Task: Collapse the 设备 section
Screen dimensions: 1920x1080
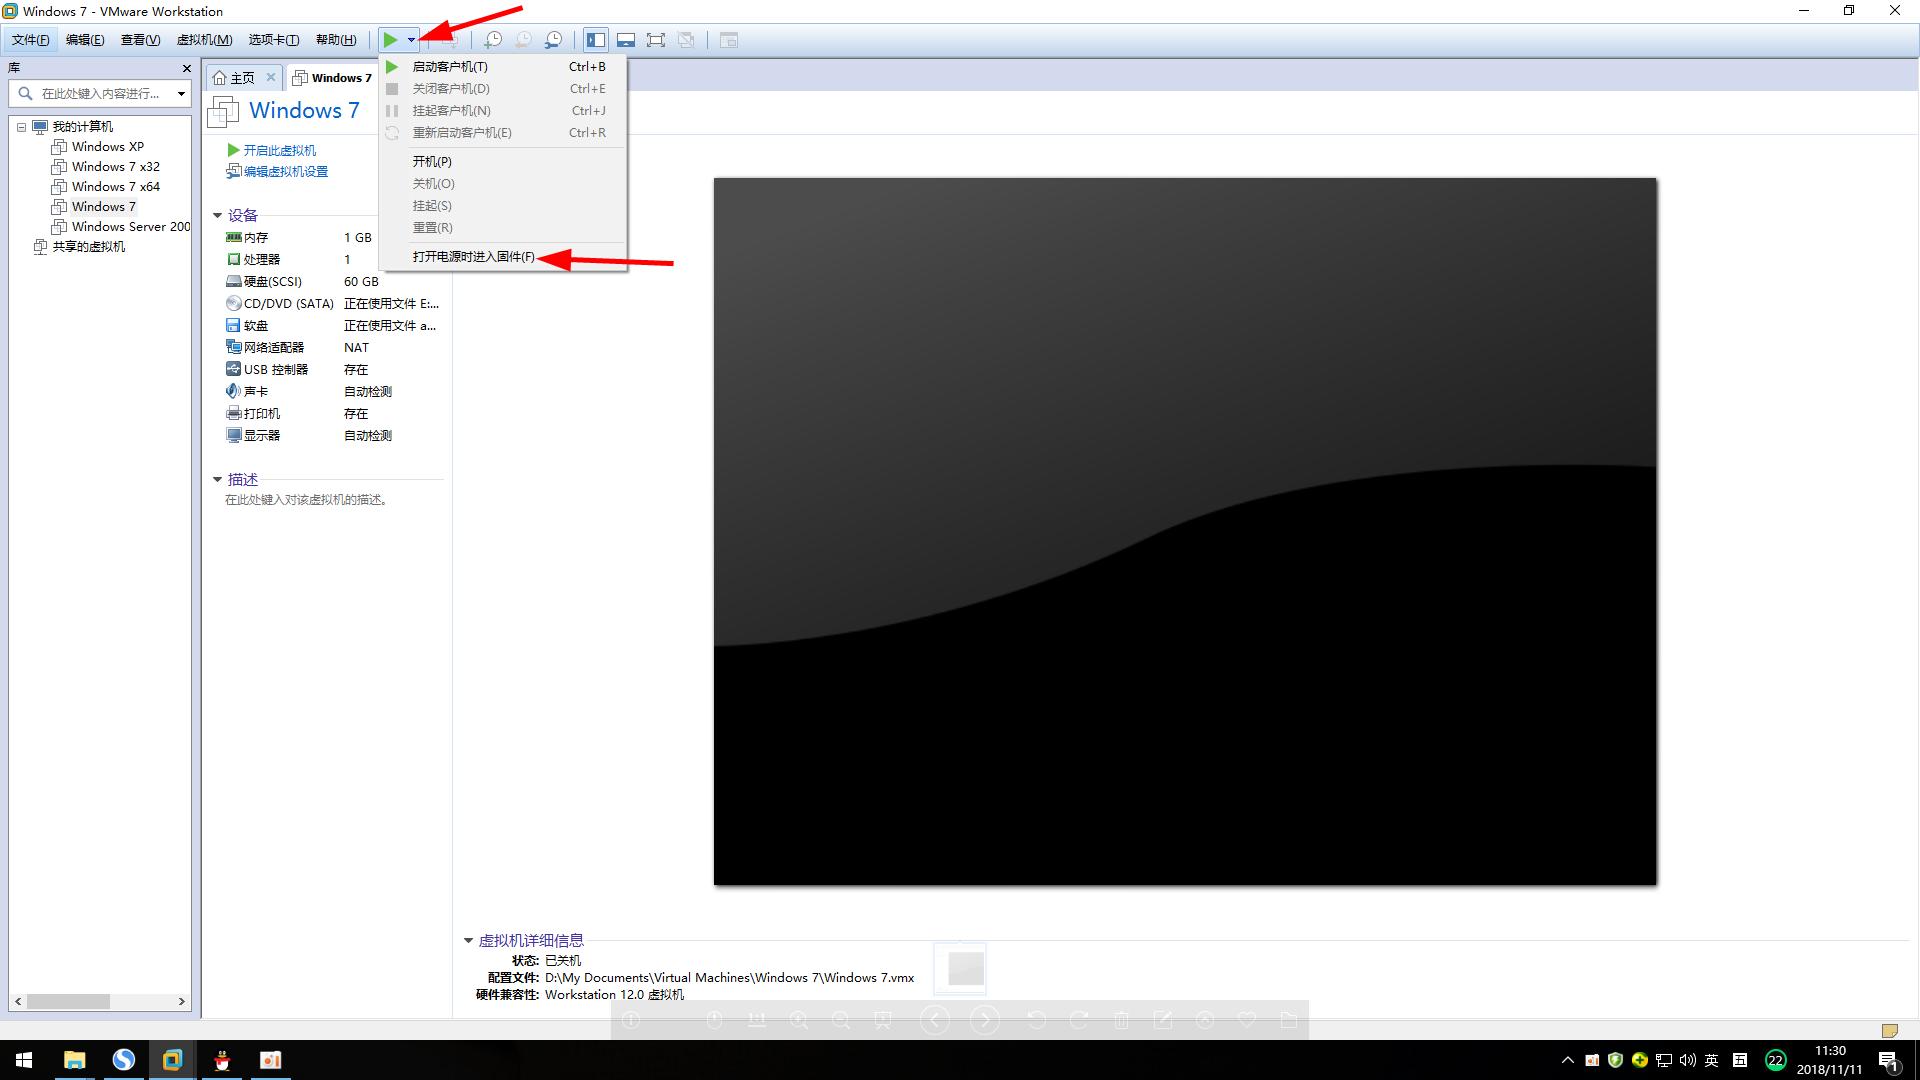Action: (x=217, y=215)
